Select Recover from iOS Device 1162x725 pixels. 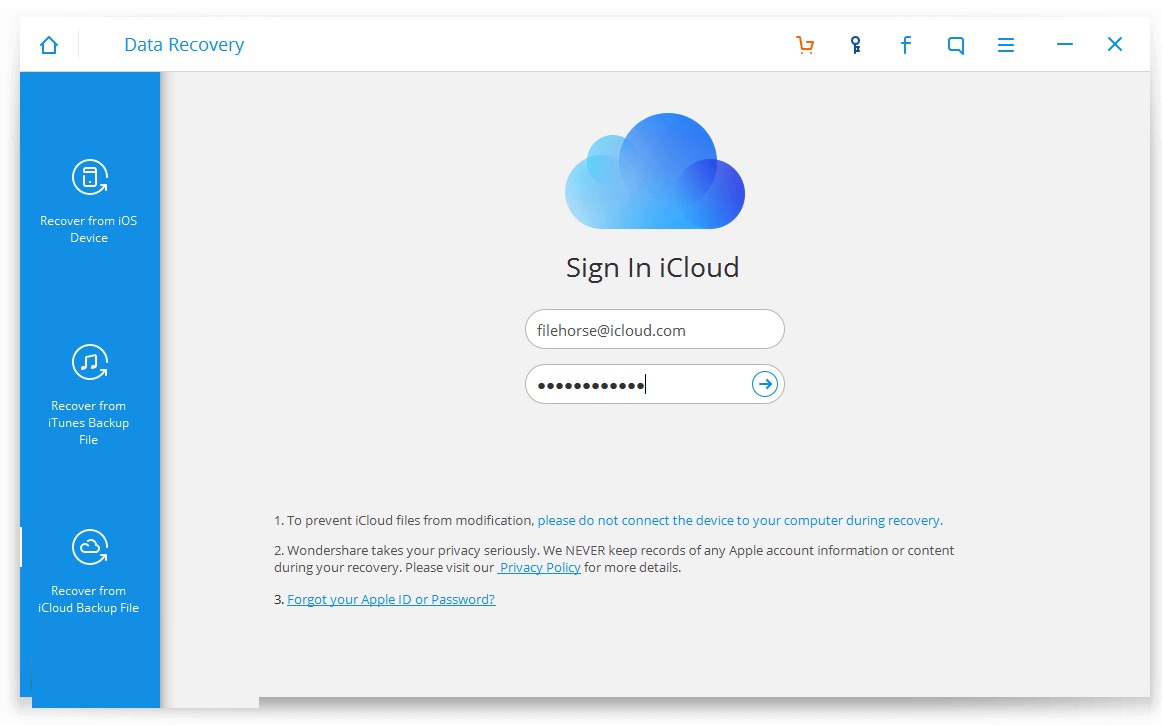pos(89,202)
